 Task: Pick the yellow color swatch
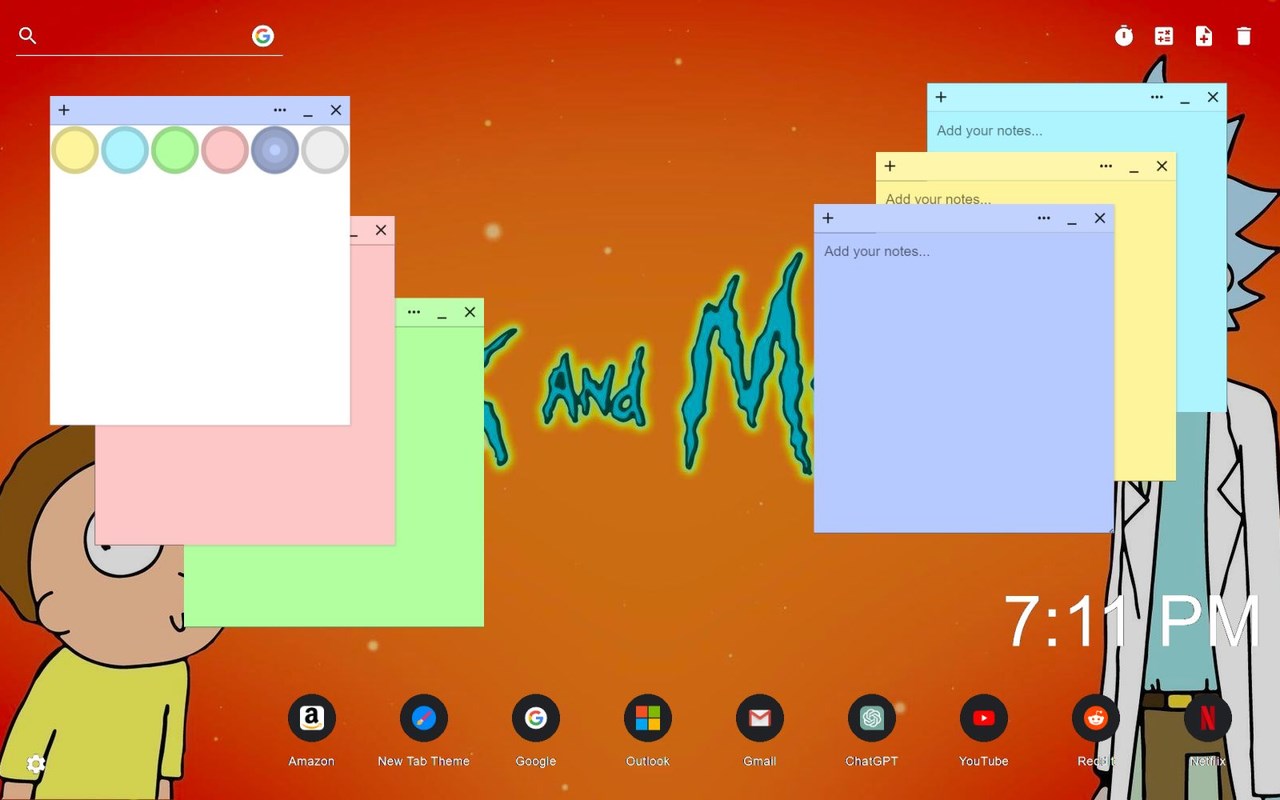[x=75, y=150]
